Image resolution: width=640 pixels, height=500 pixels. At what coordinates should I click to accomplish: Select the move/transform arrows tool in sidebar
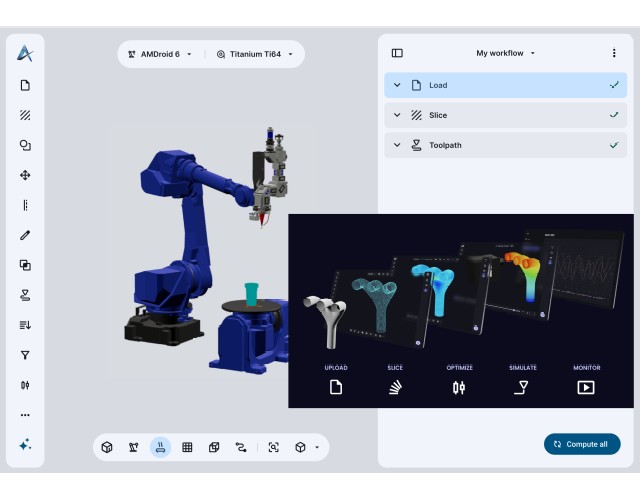point(25,175)
